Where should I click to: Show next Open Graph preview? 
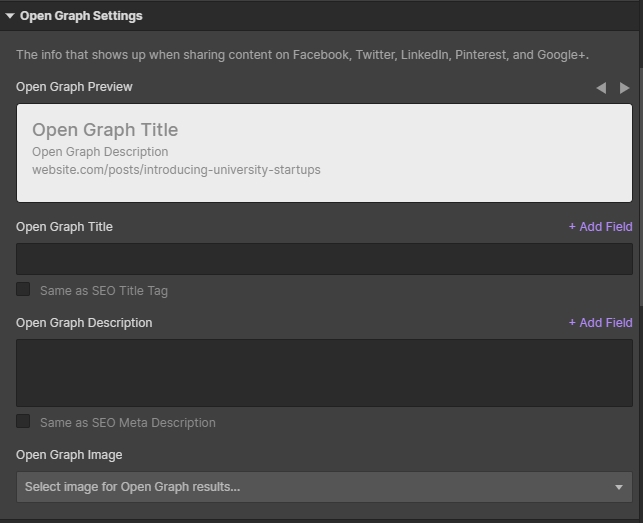tap(624, 88)
